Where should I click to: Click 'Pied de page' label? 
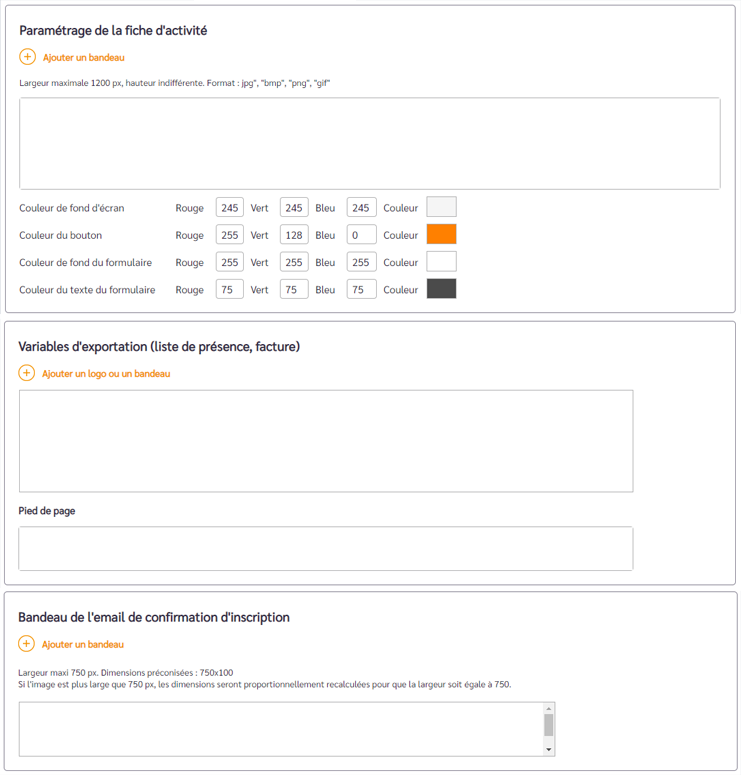pos(47,511)
